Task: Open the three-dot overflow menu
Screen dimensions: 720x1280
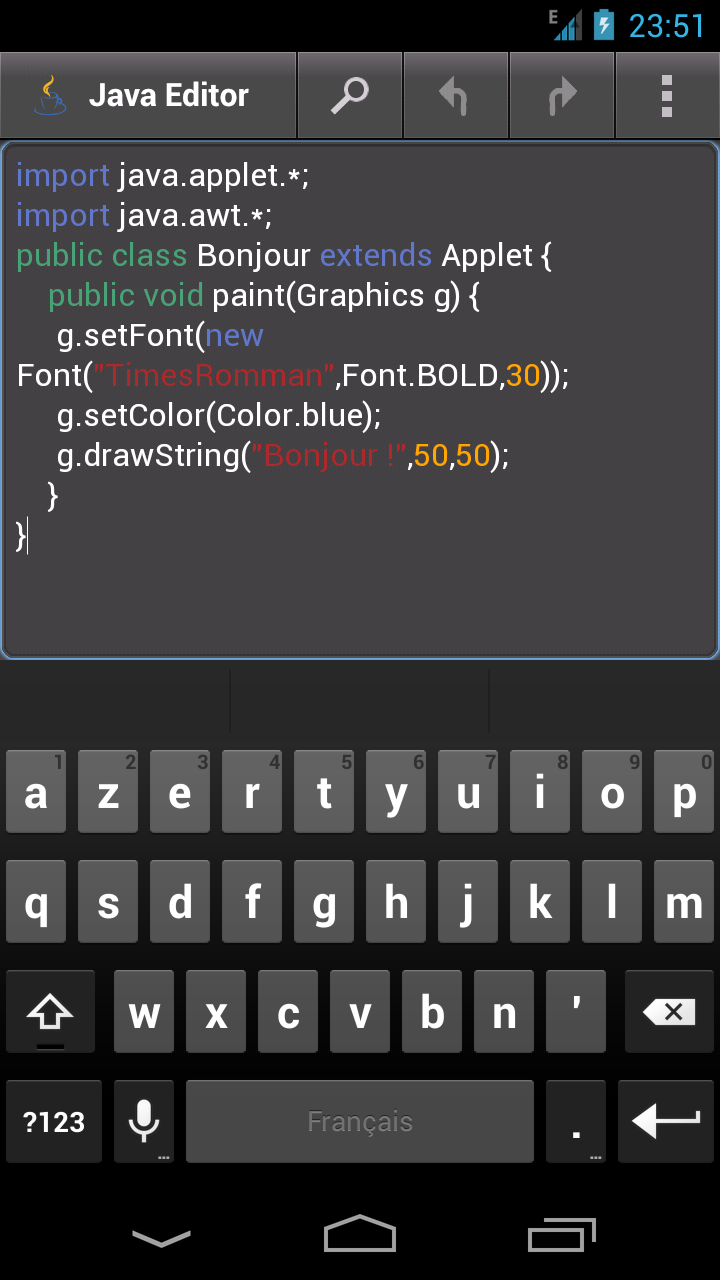Action: (667, 96)
